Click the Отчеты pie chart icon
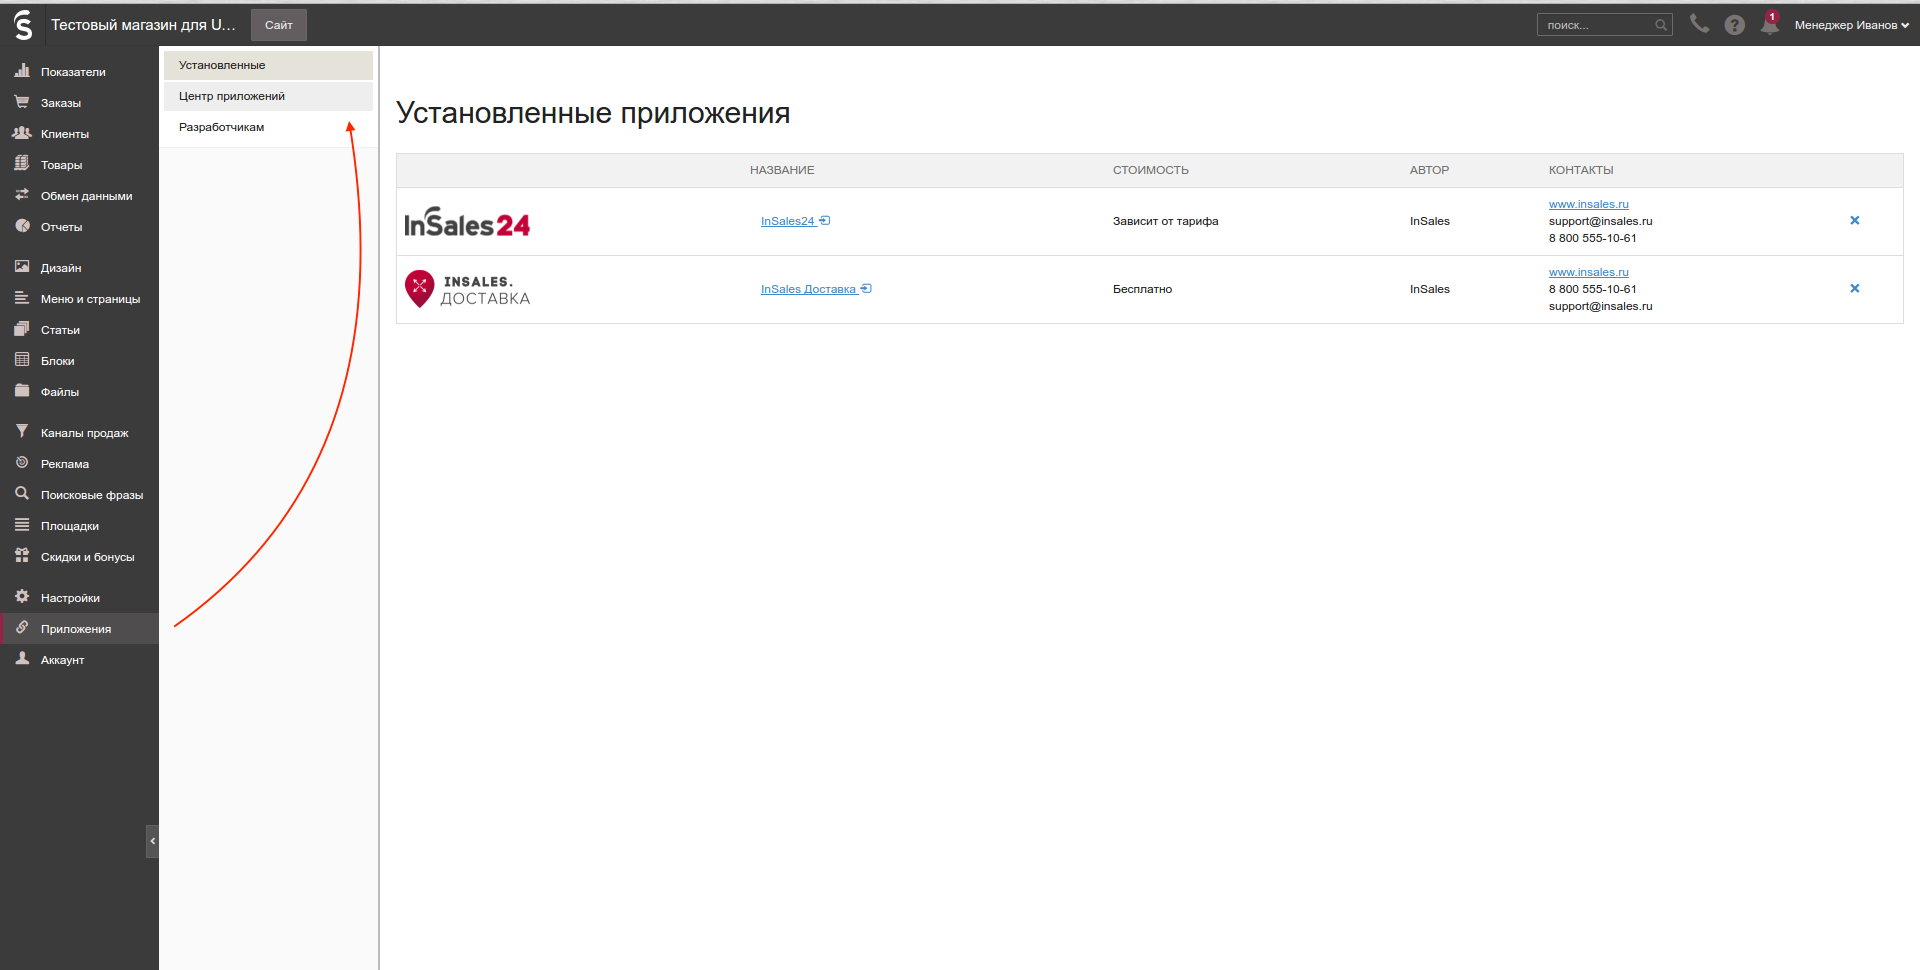1920x970 pixels. pos(22,226)
